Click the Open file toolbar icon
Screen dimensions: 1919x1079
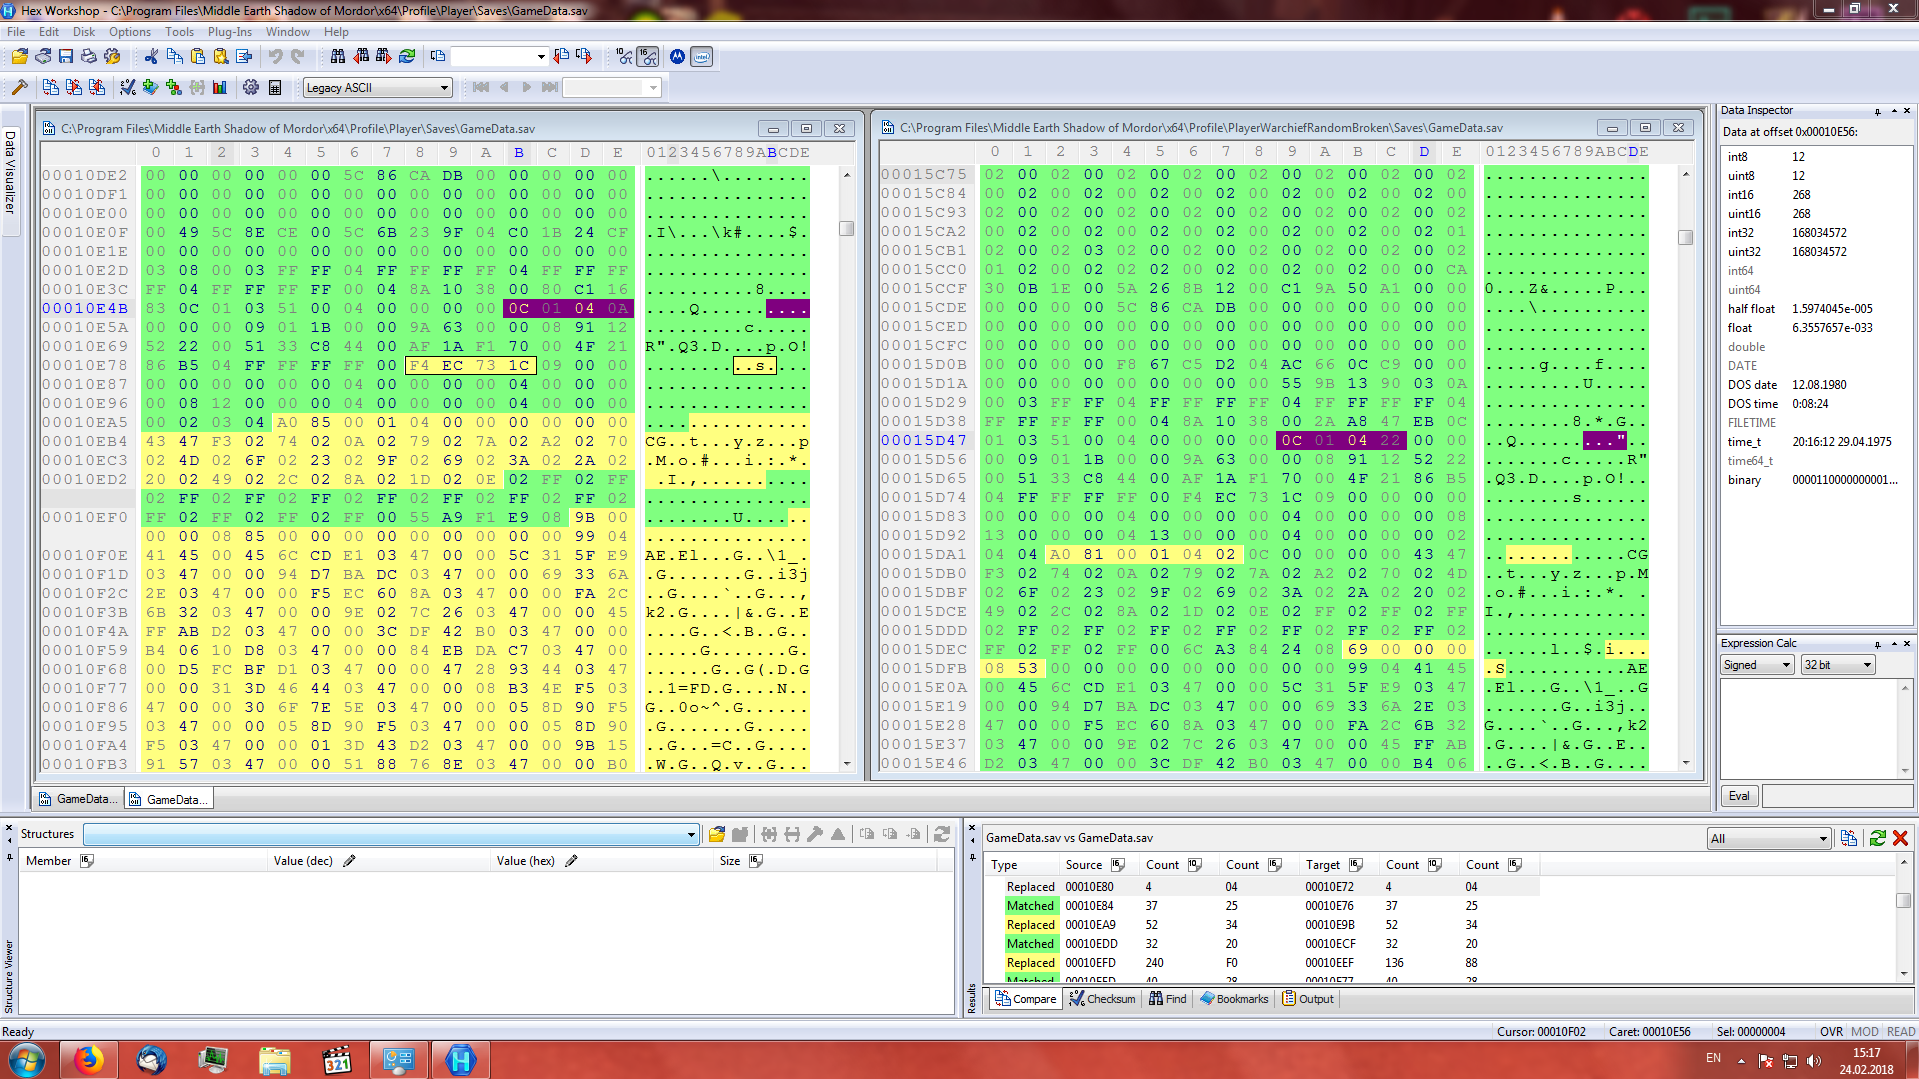[x=20, y=57]
